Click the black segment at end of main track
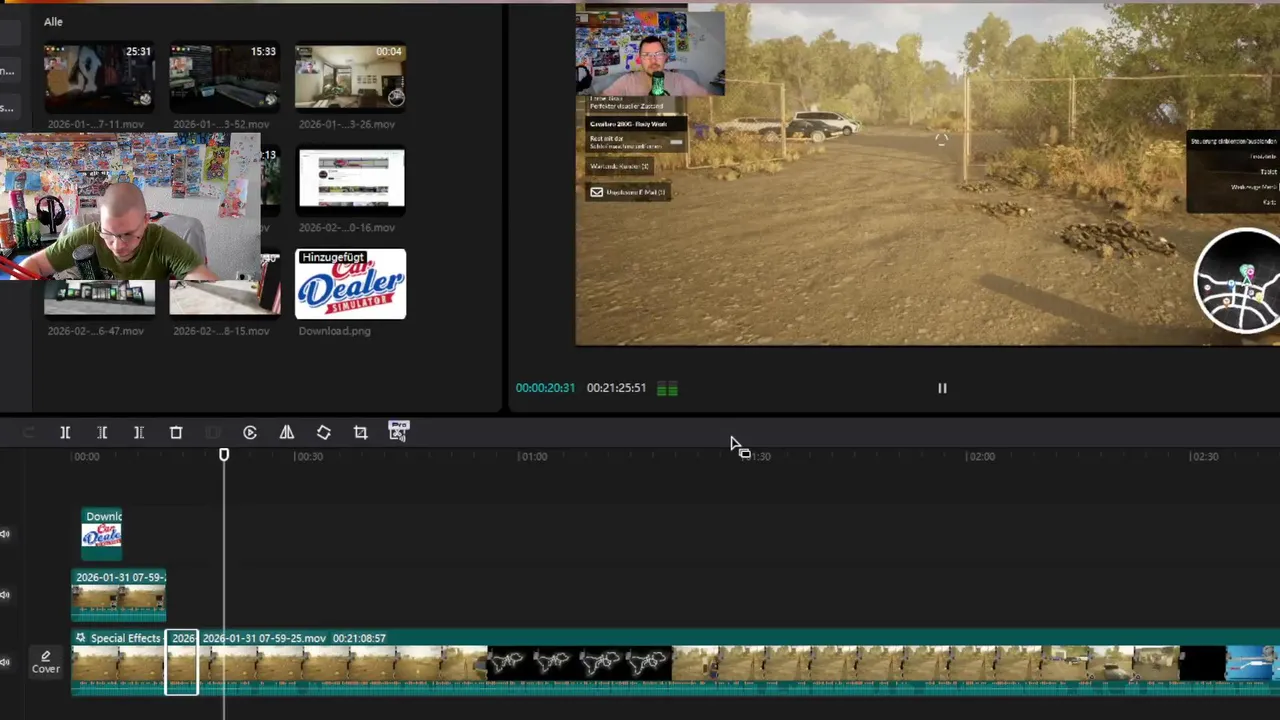This screenshot has width=1280, height=720. (x=1203, y=662)
